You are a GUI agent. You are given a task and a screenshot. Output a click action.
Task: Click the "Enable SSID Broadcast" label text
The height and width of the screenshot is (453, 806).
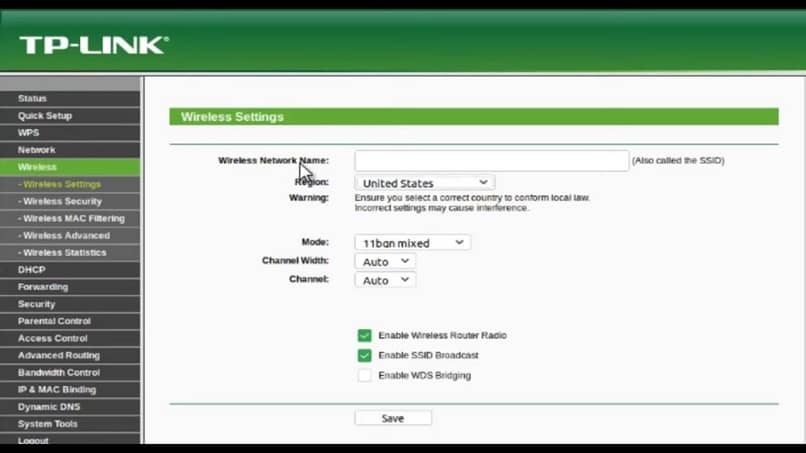428,355
